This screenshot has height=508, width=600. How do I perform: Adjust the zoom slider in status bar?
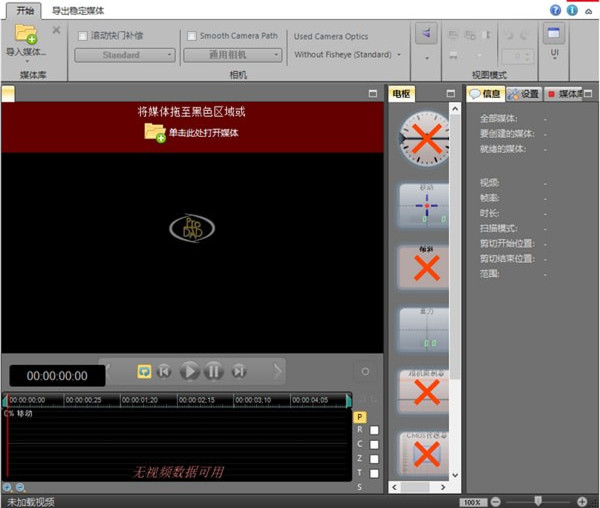point(538,500)
